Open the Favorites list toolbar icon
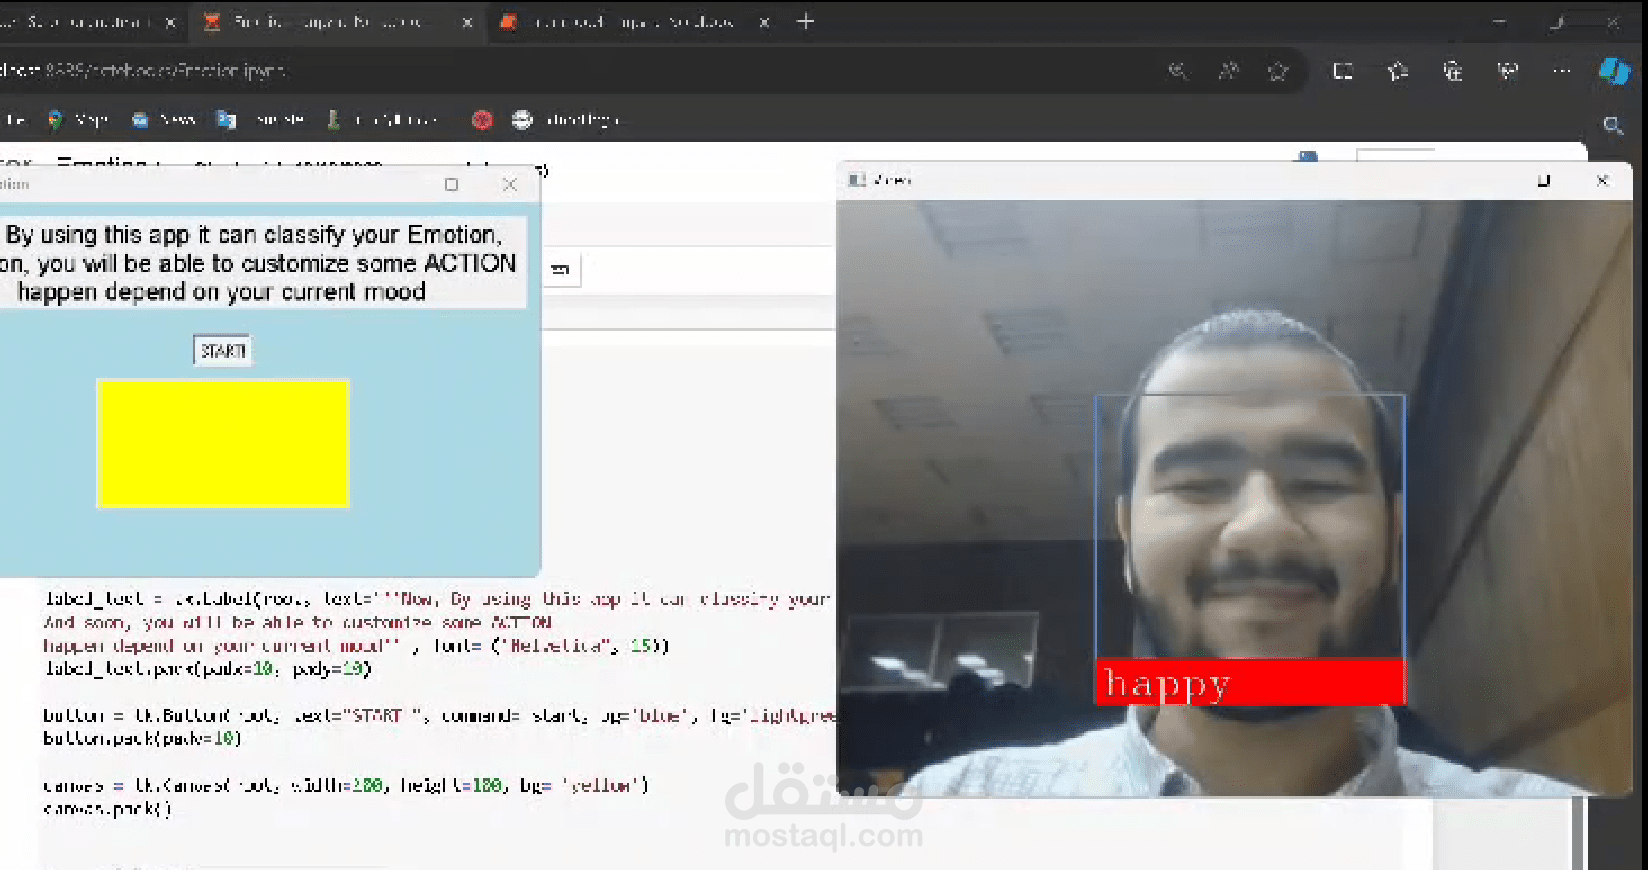Viewport: 1648px width, 870px height. tap(1398, 71)
